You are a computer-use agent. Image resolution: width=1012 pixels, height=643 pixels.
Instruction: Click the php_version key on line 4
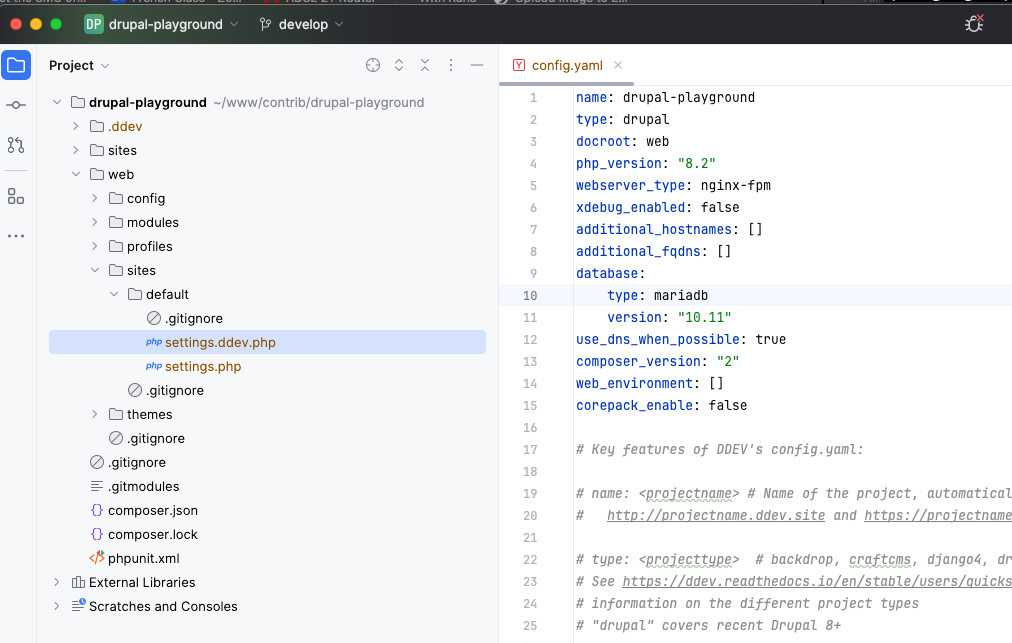[619, 163]
